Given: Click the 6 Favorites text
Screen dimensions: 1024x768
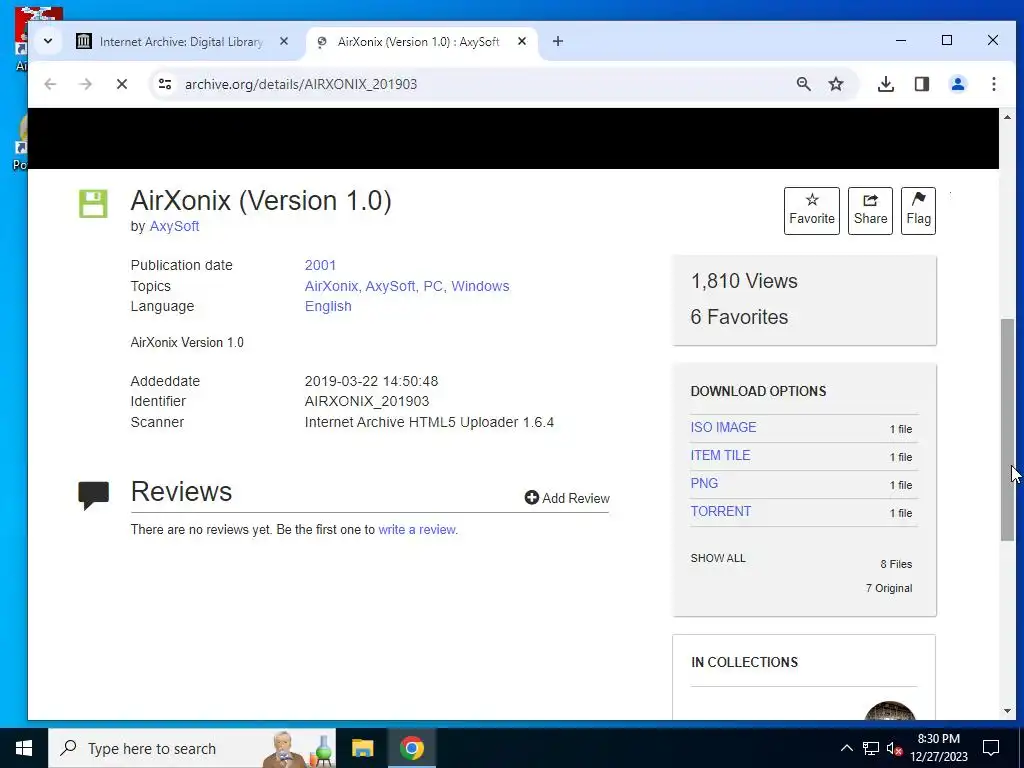Looking at the screenshot, I should point(739,317).
